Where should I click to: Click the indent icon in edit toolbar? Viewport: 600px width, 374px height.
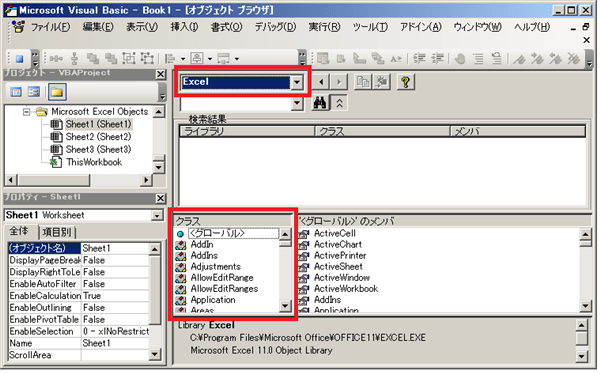(419, 59)
